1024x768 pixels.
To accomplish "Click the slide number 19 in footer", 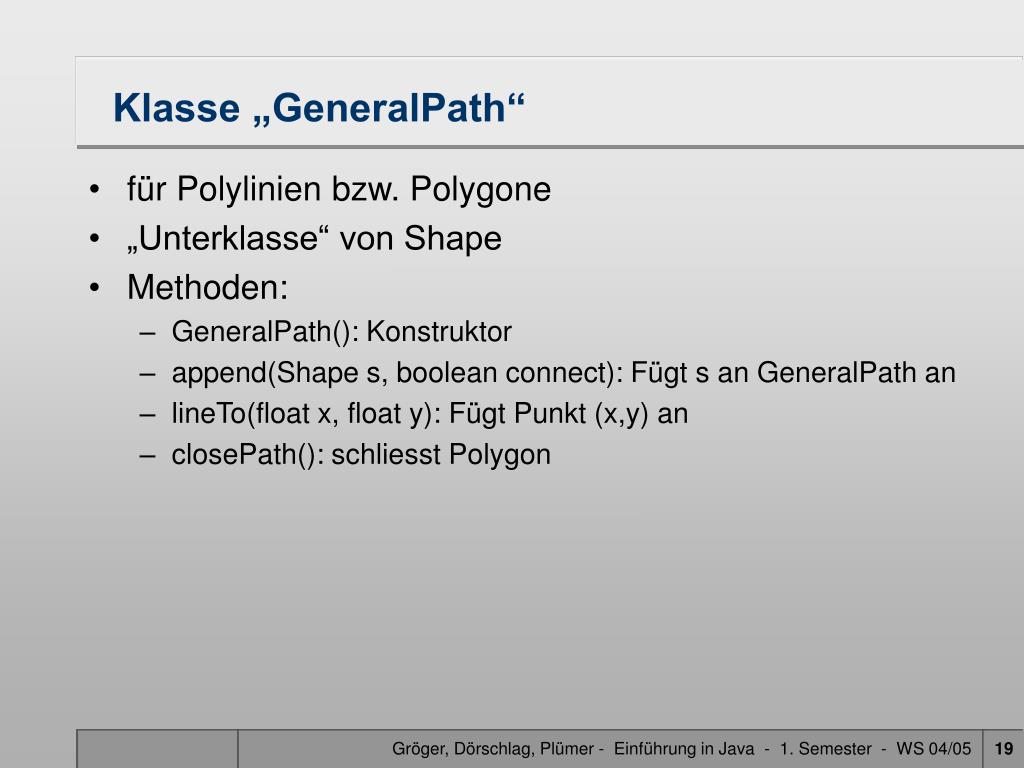I will (x=1004, y=748).
